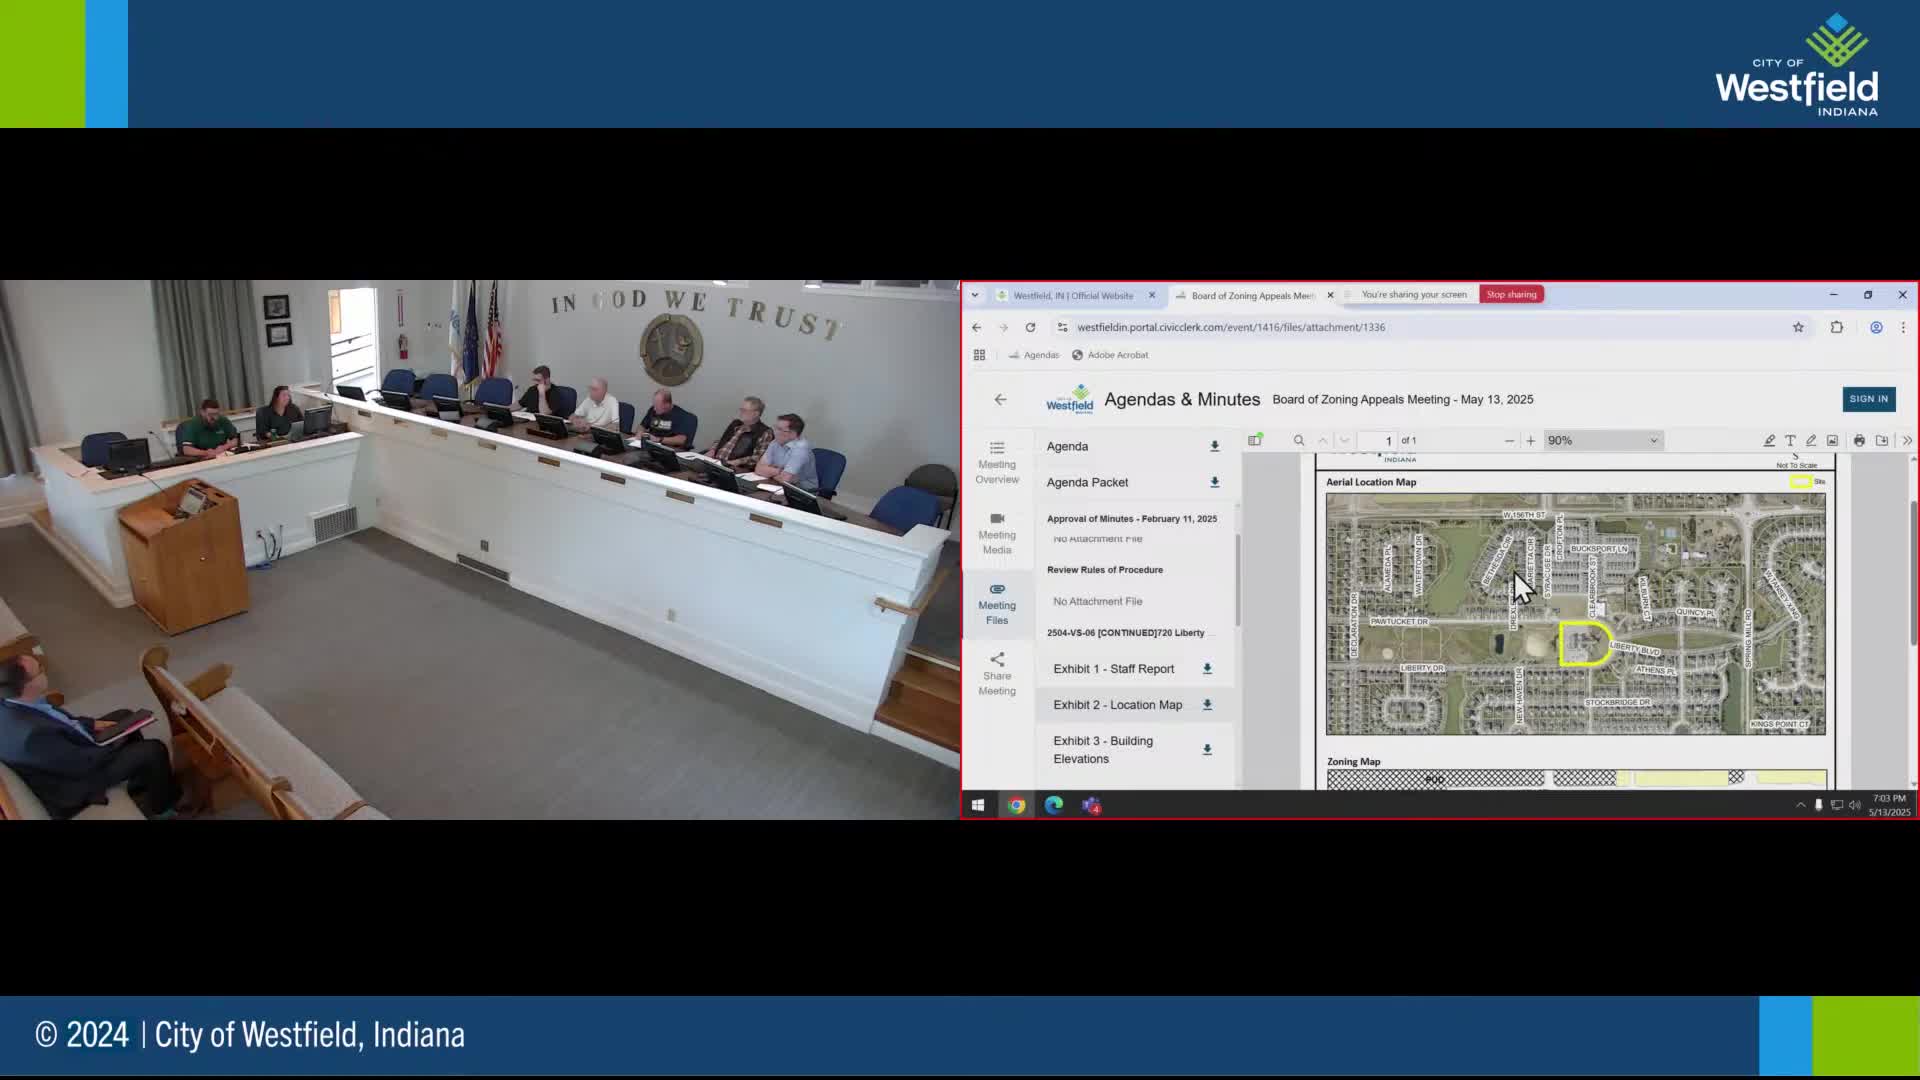Expand the PDF toolbar tools overflow
This screenshot has height=1080, width=1920.
[x=1906, y=440]
